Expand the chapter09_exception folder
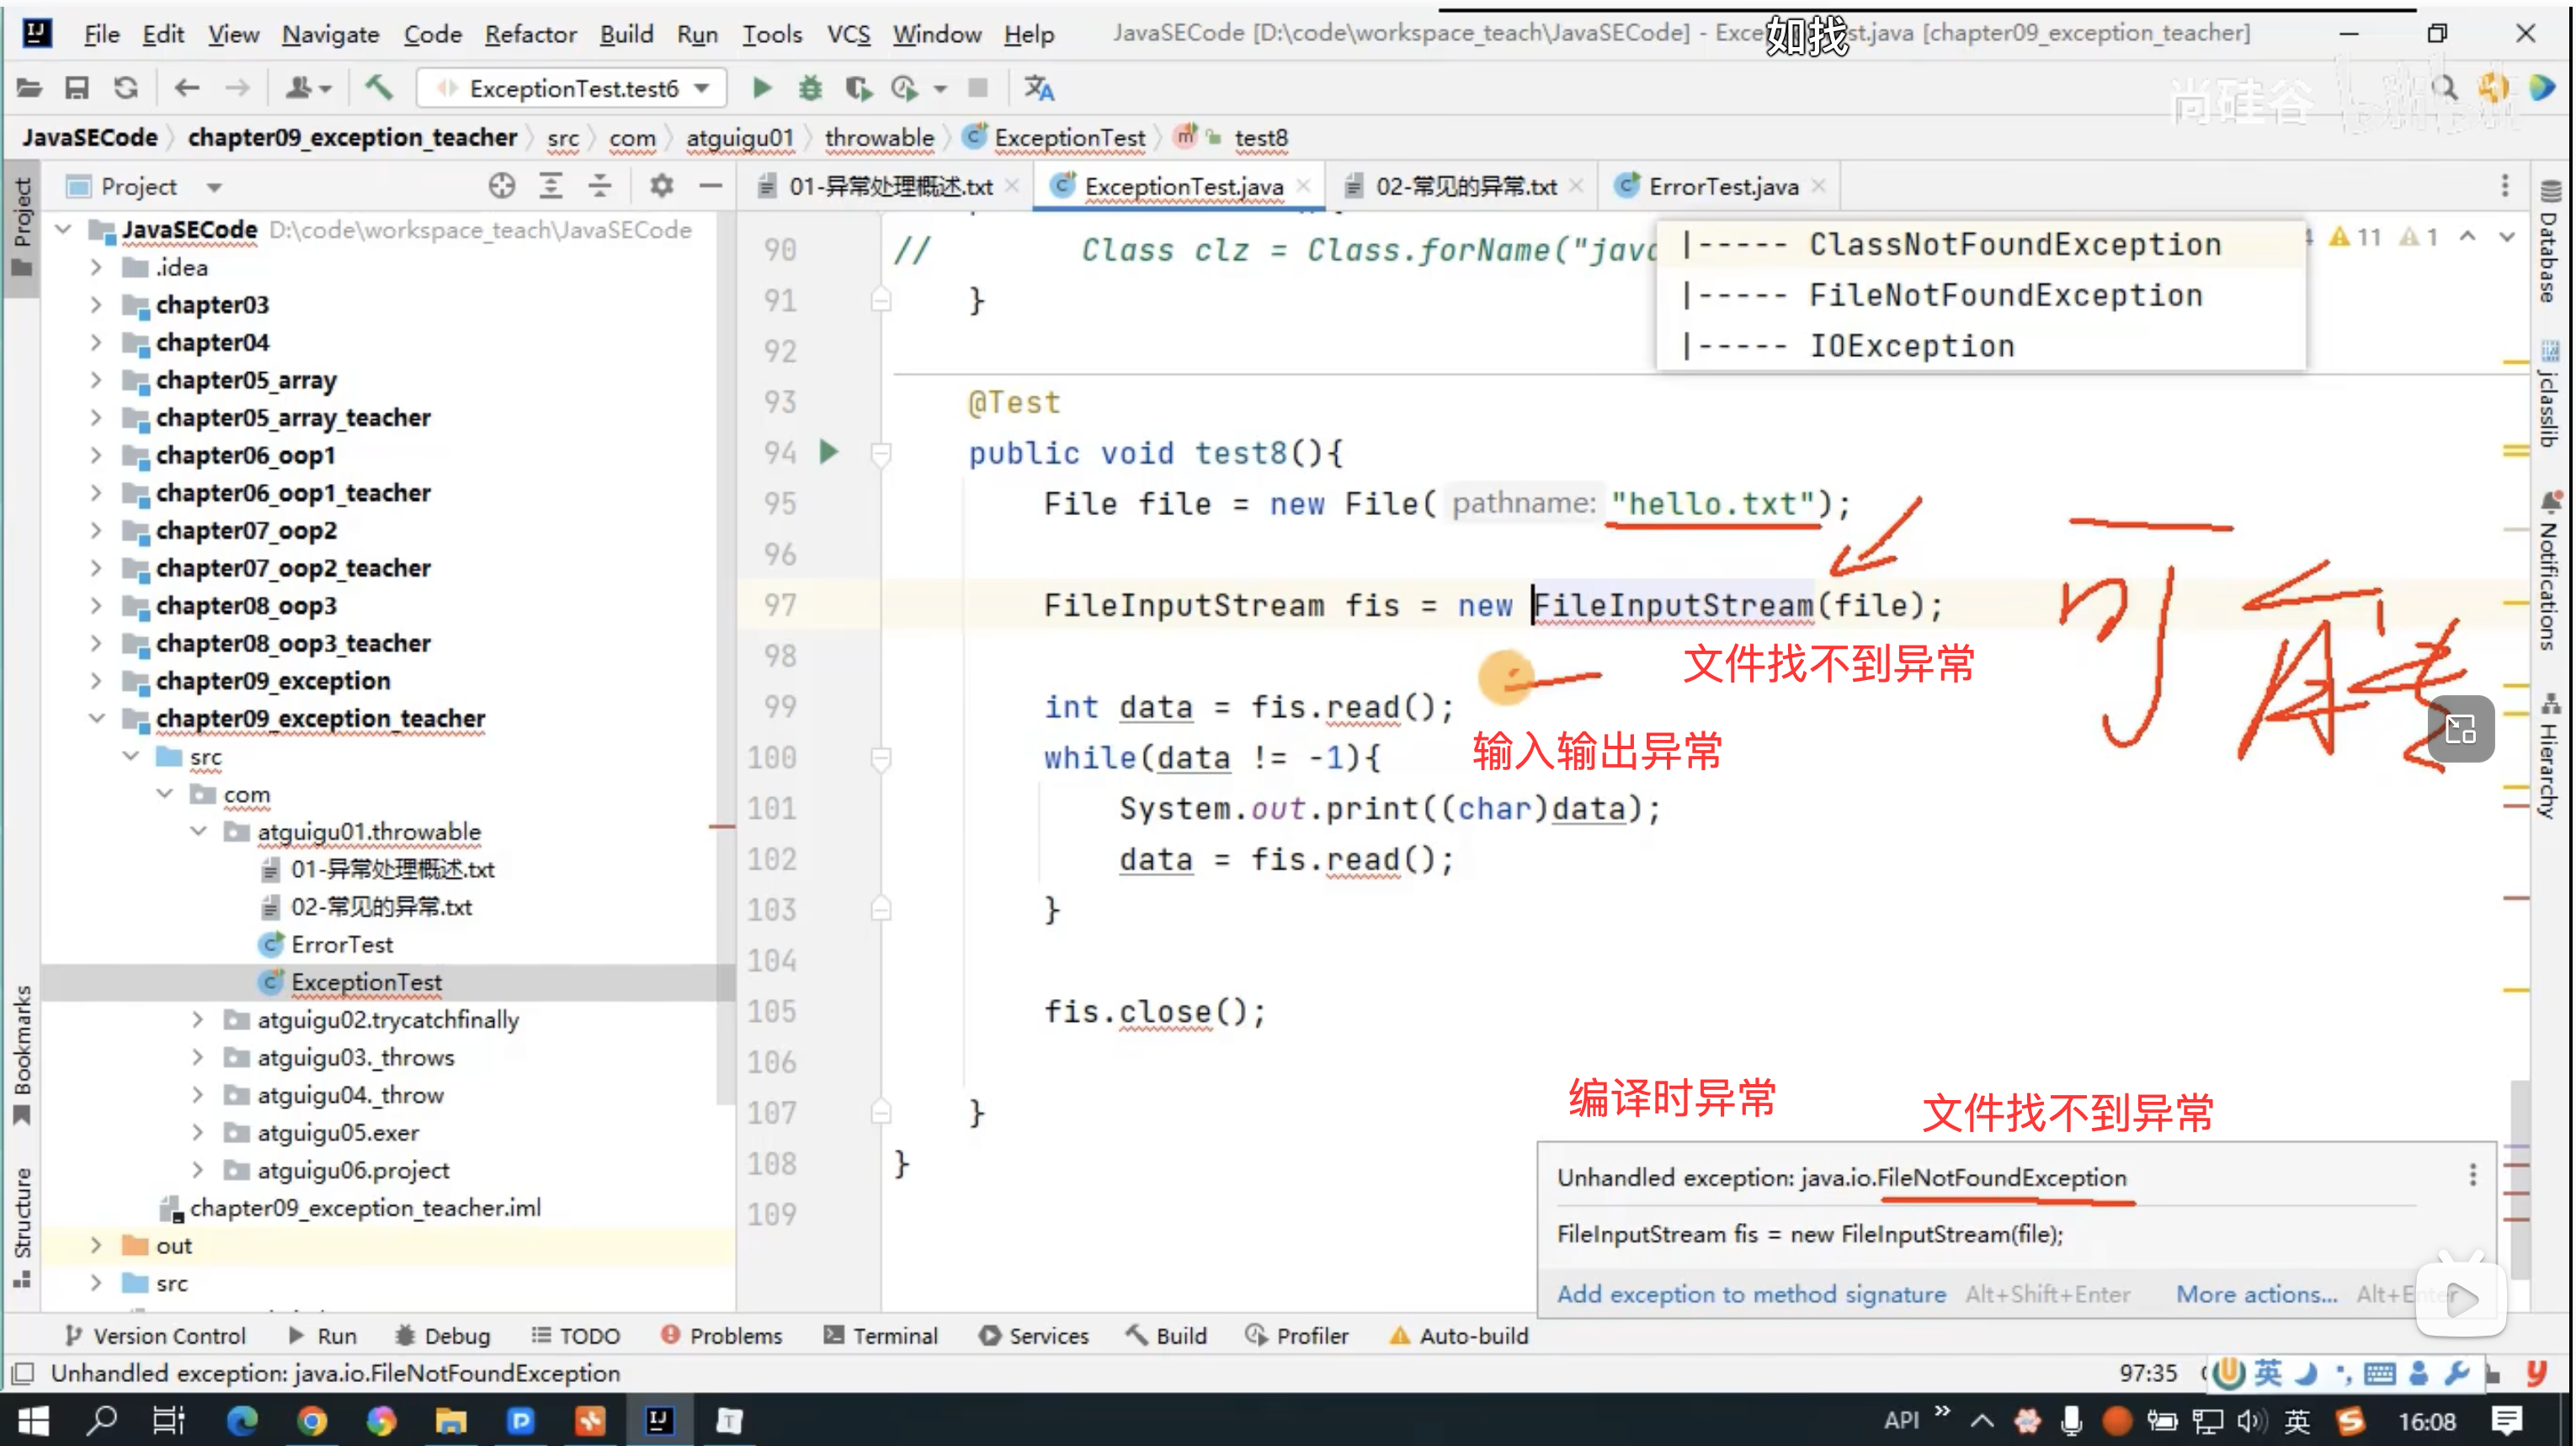The image size is (2576, 1446). coord(96,681)
